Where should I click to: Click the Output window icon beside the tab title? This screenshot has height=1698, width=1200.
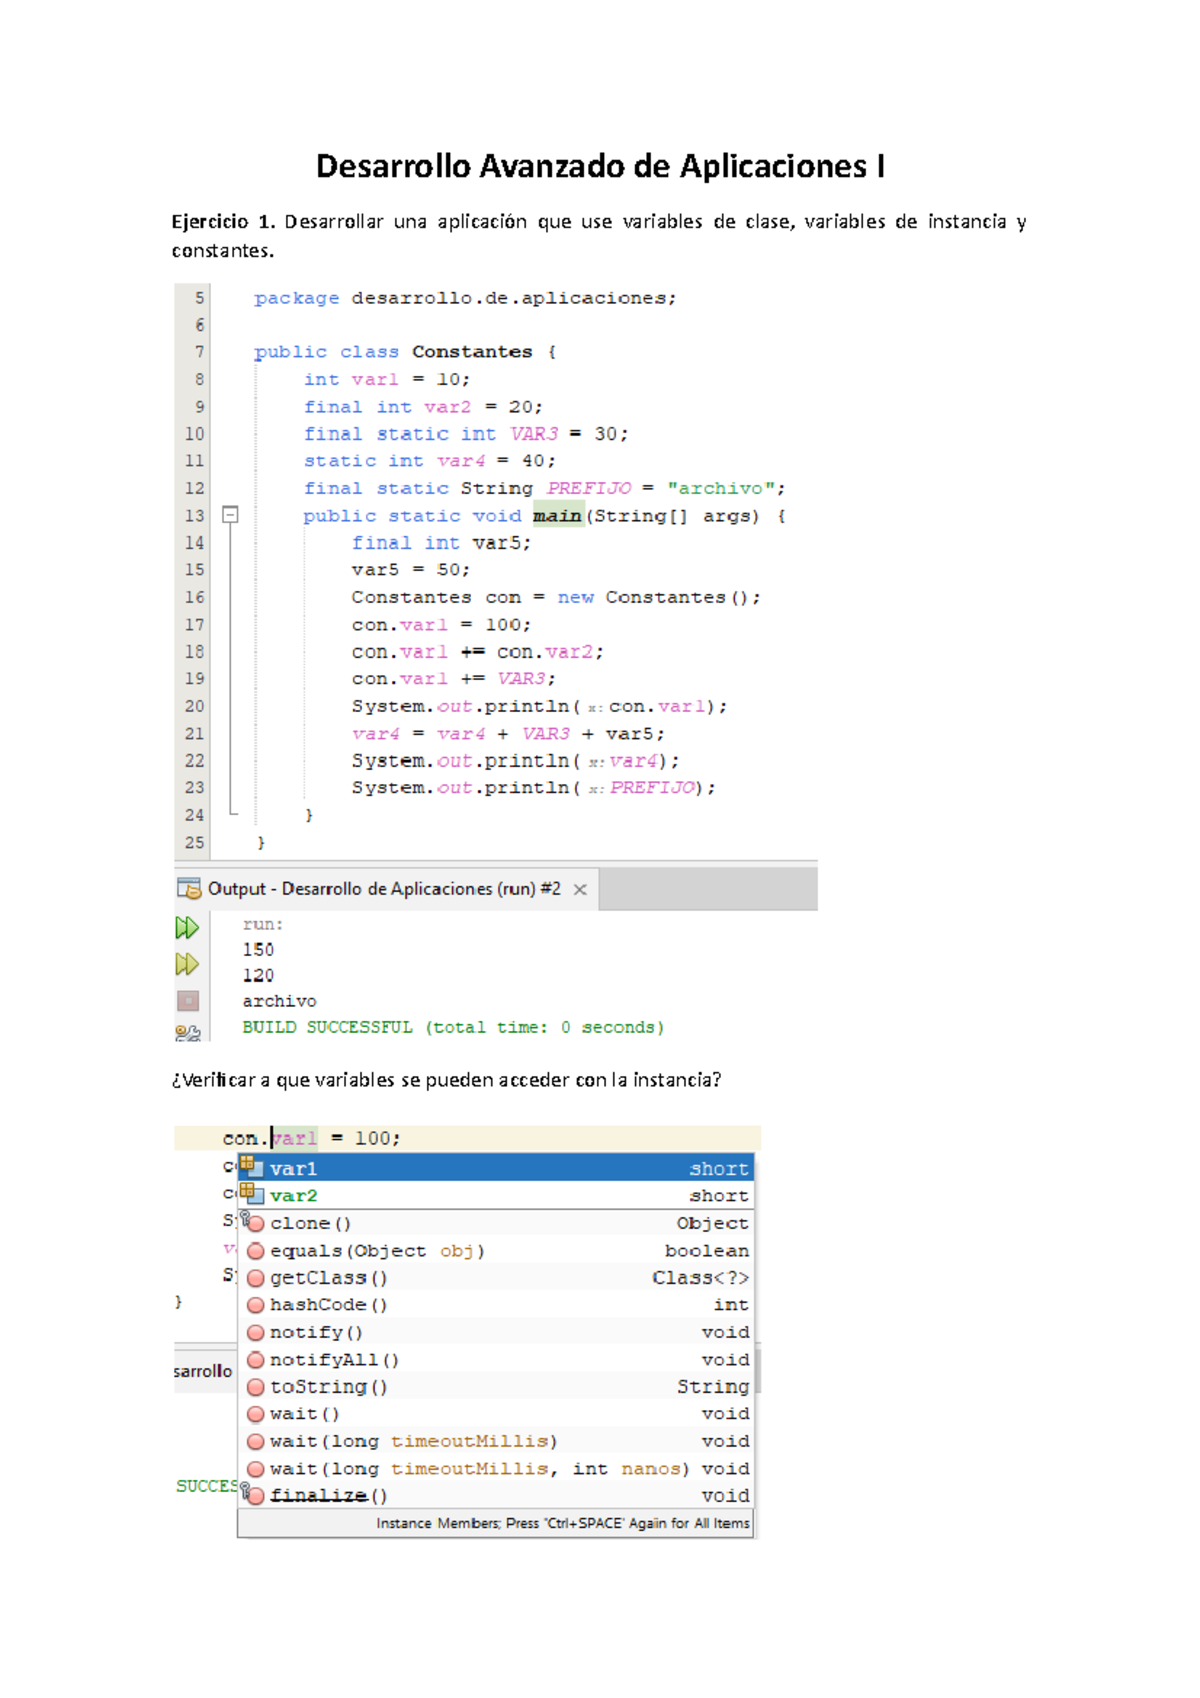[x=189, y=888]
